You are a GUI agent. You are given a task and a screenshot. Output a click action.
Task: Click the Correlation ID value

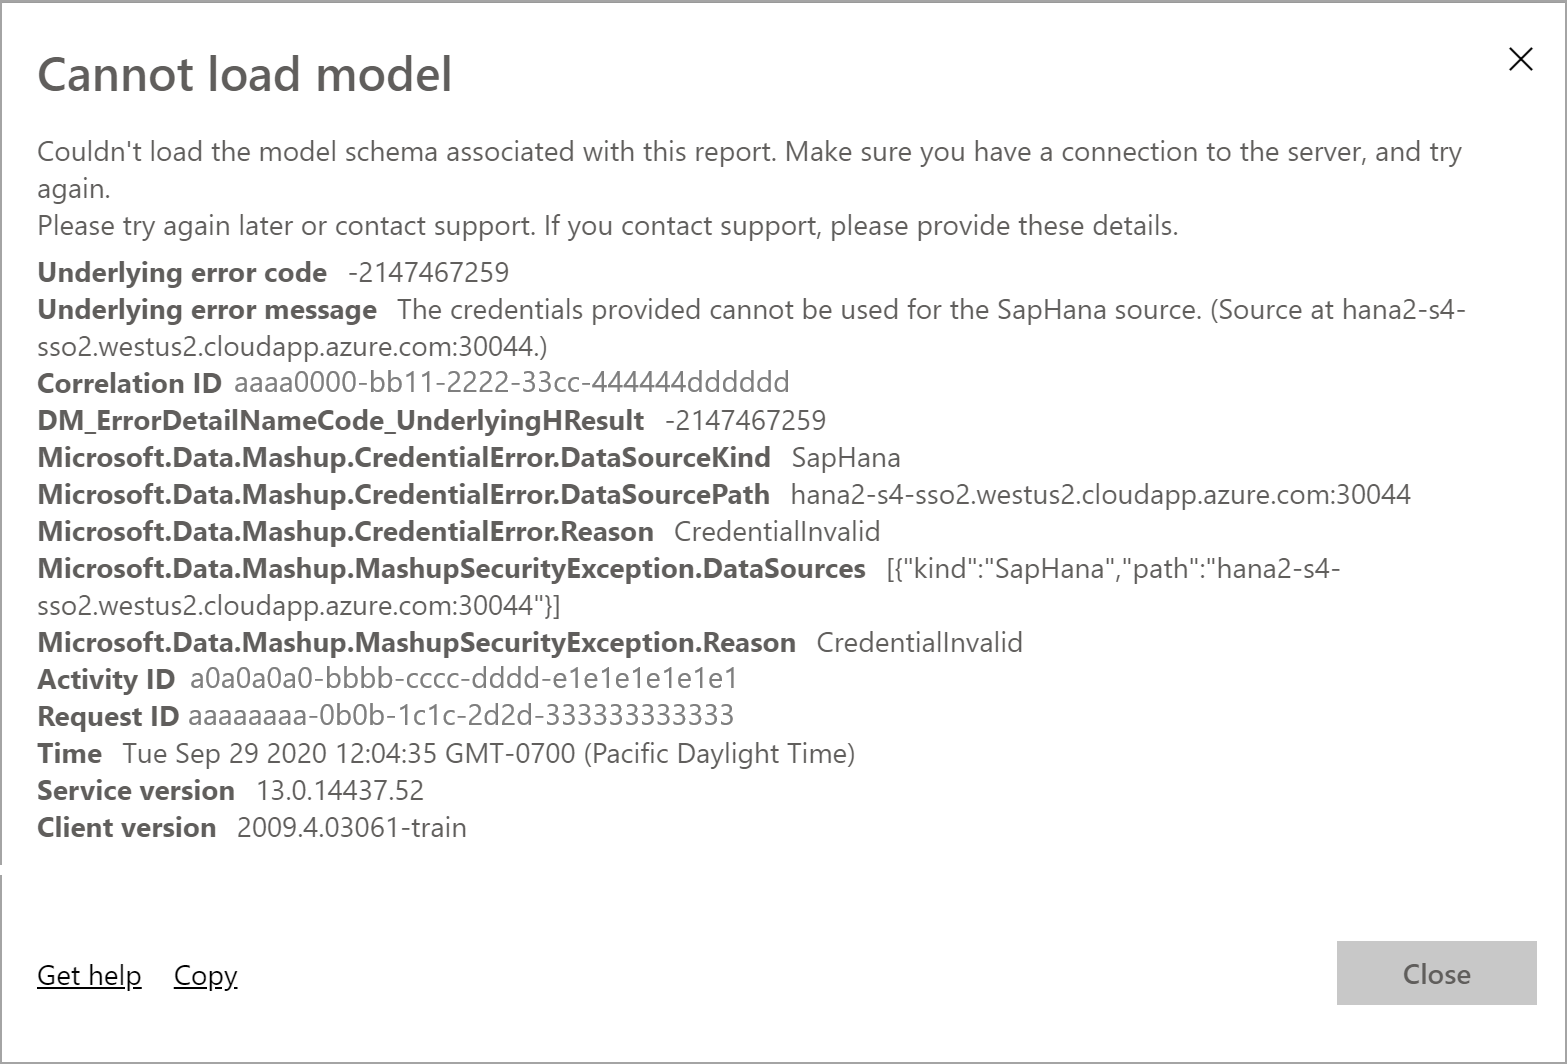point(511,382)
